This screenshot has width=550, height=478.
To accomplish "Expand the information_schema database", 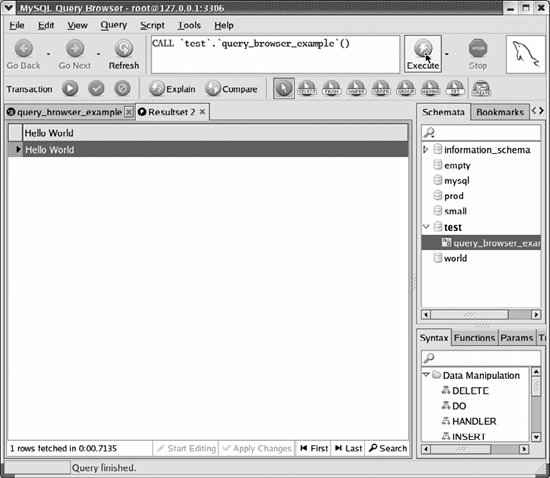I will click(x=425, y=149).
